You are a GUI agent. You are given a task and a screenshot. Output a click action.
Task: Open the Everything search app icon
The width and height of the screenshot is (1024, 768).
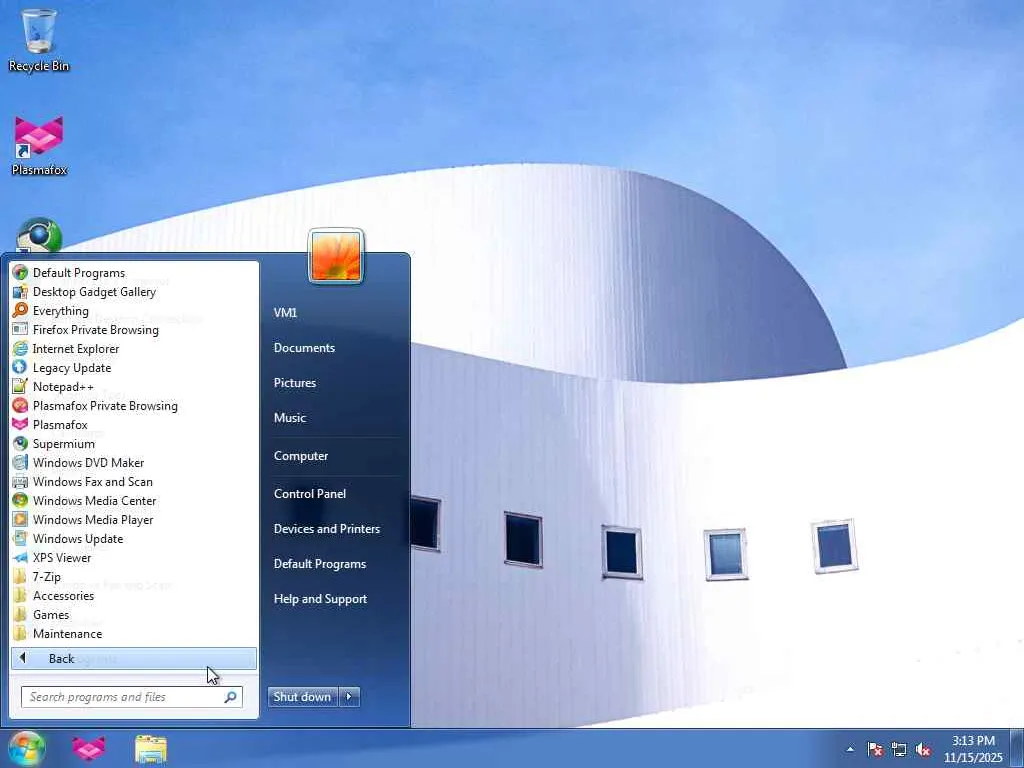20,310
